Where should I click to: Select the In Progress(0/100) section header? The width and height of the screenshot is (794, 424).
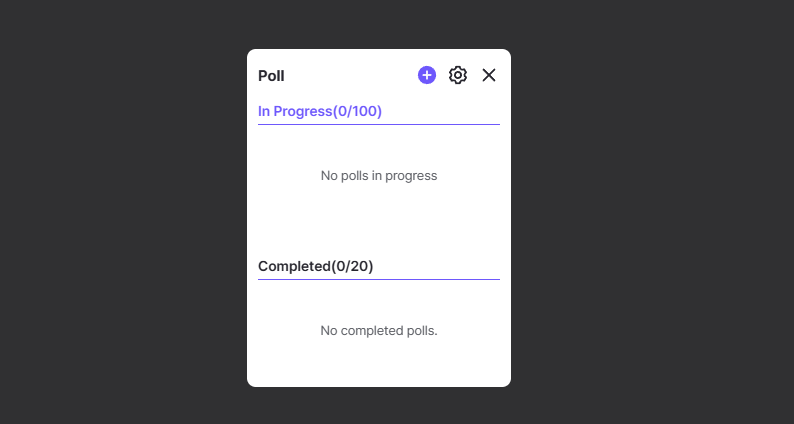[320, 111]
